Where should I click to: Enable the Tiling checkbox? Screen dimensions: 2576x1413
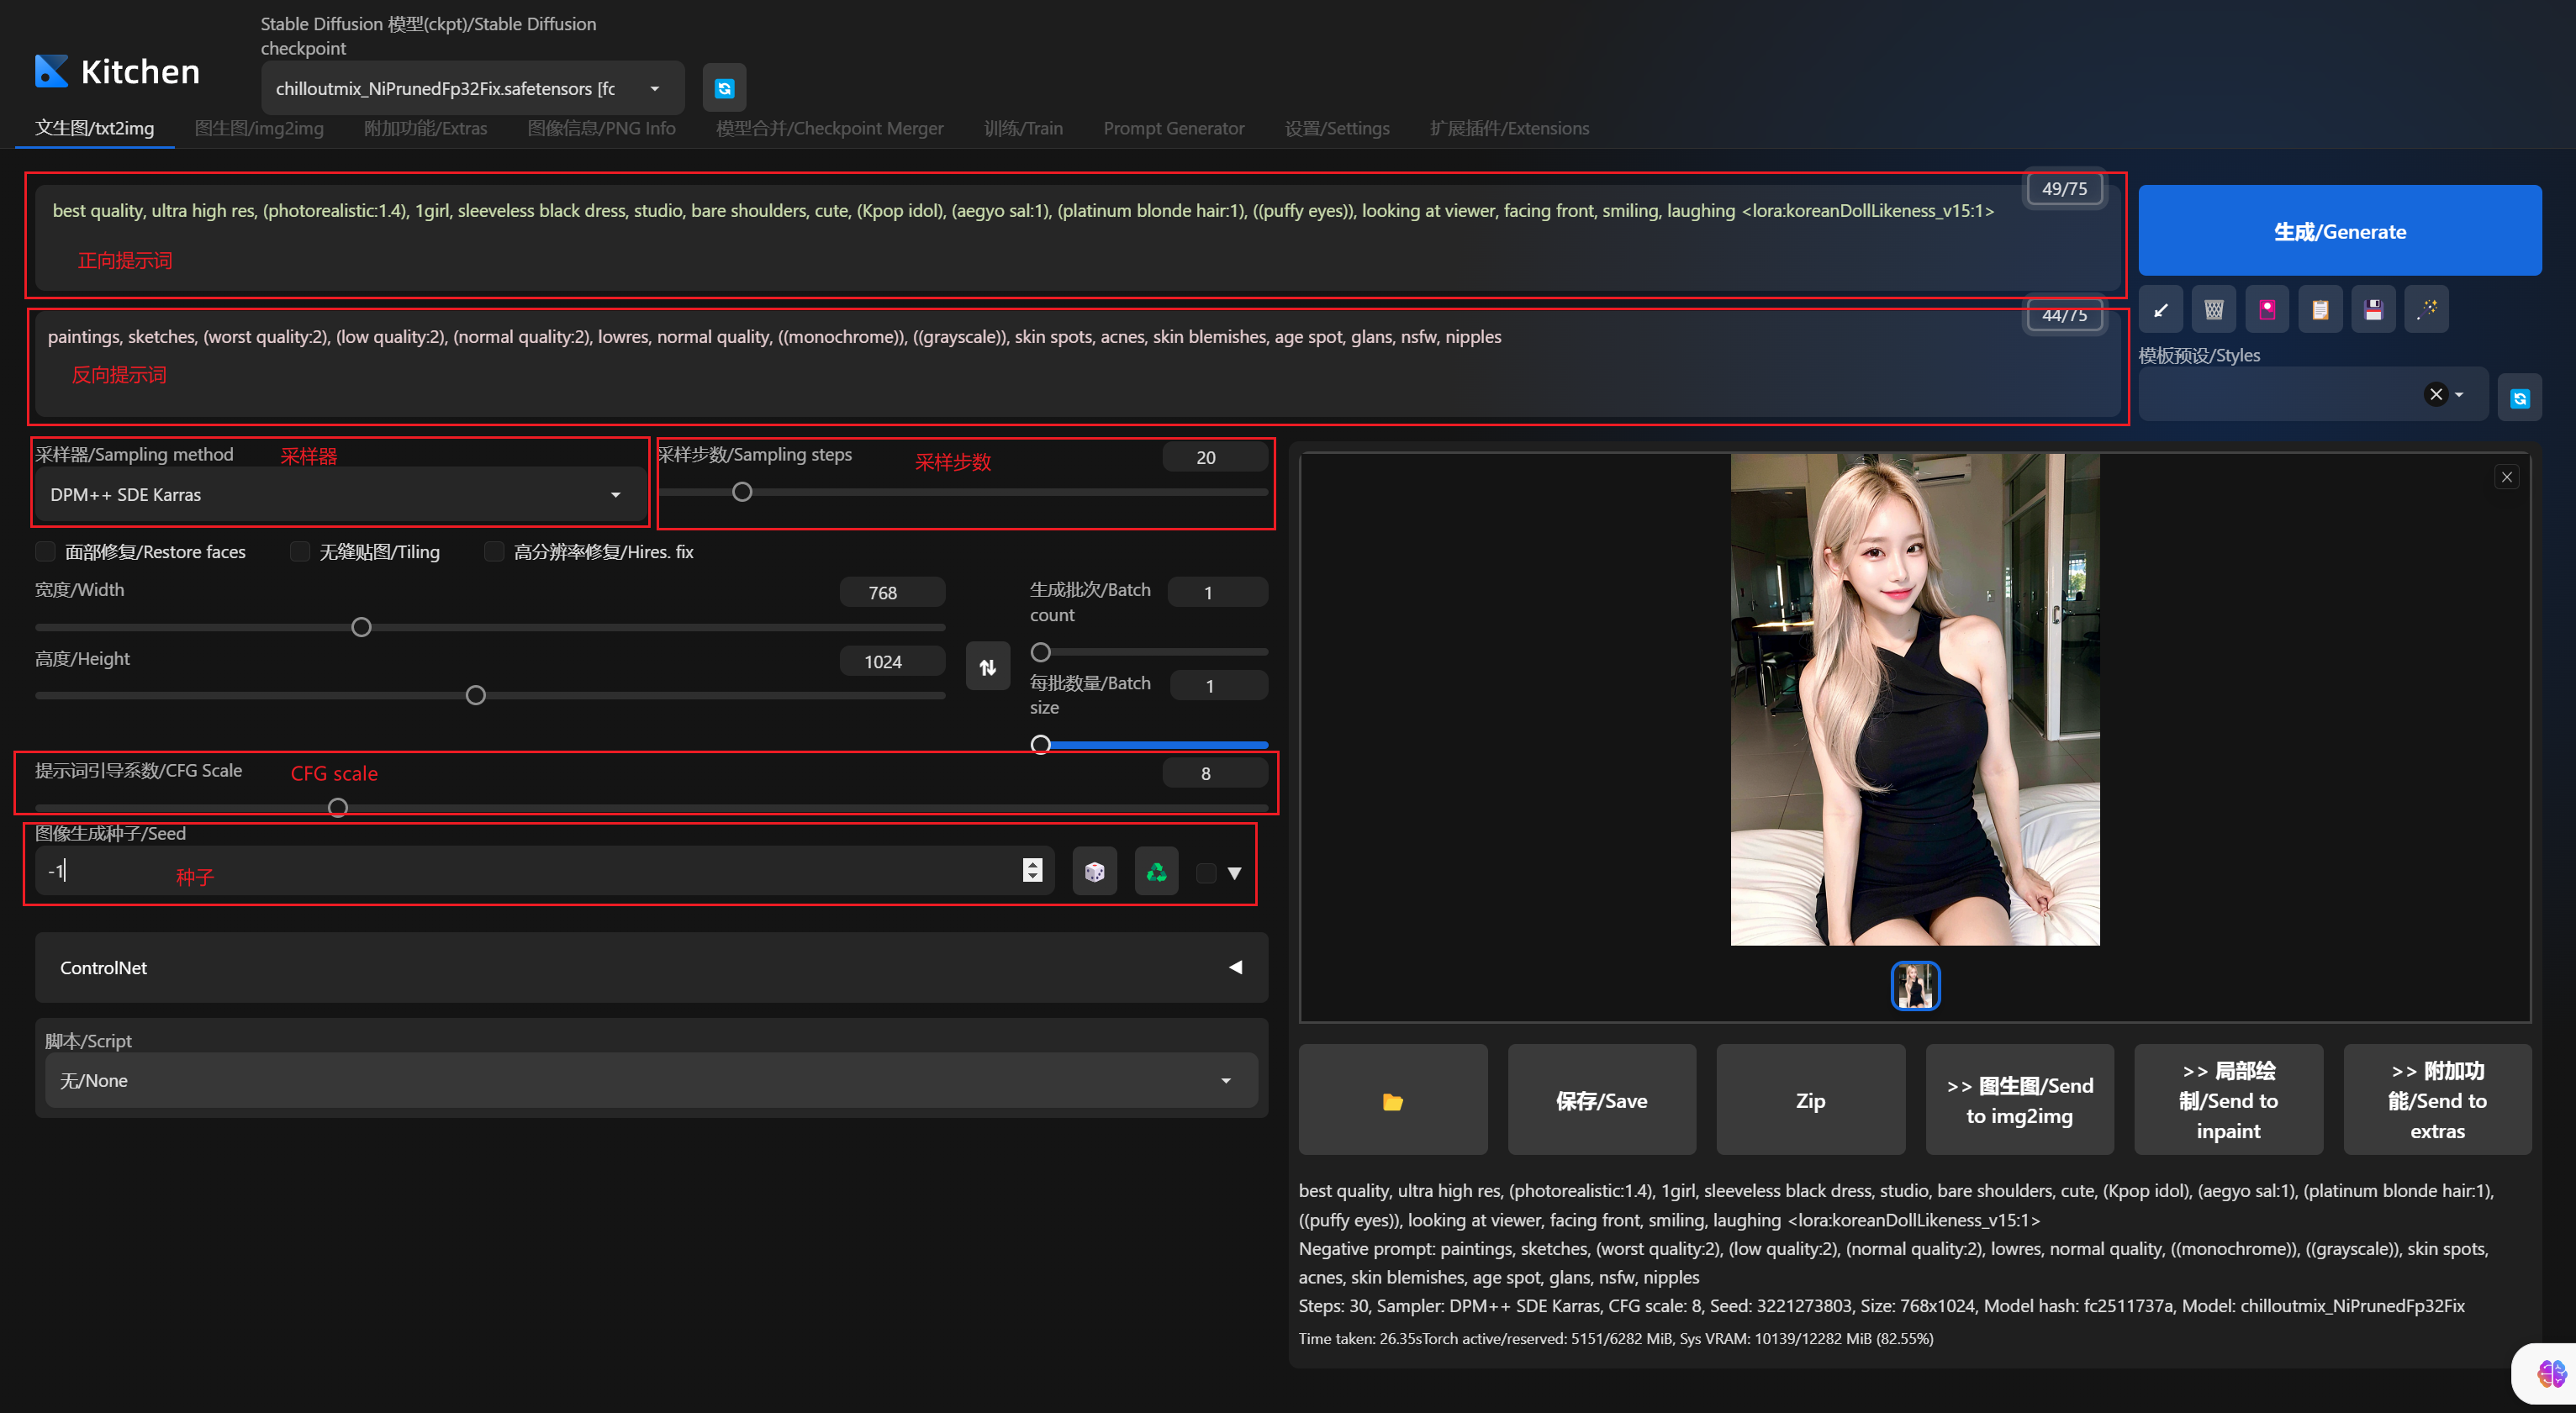299,551
